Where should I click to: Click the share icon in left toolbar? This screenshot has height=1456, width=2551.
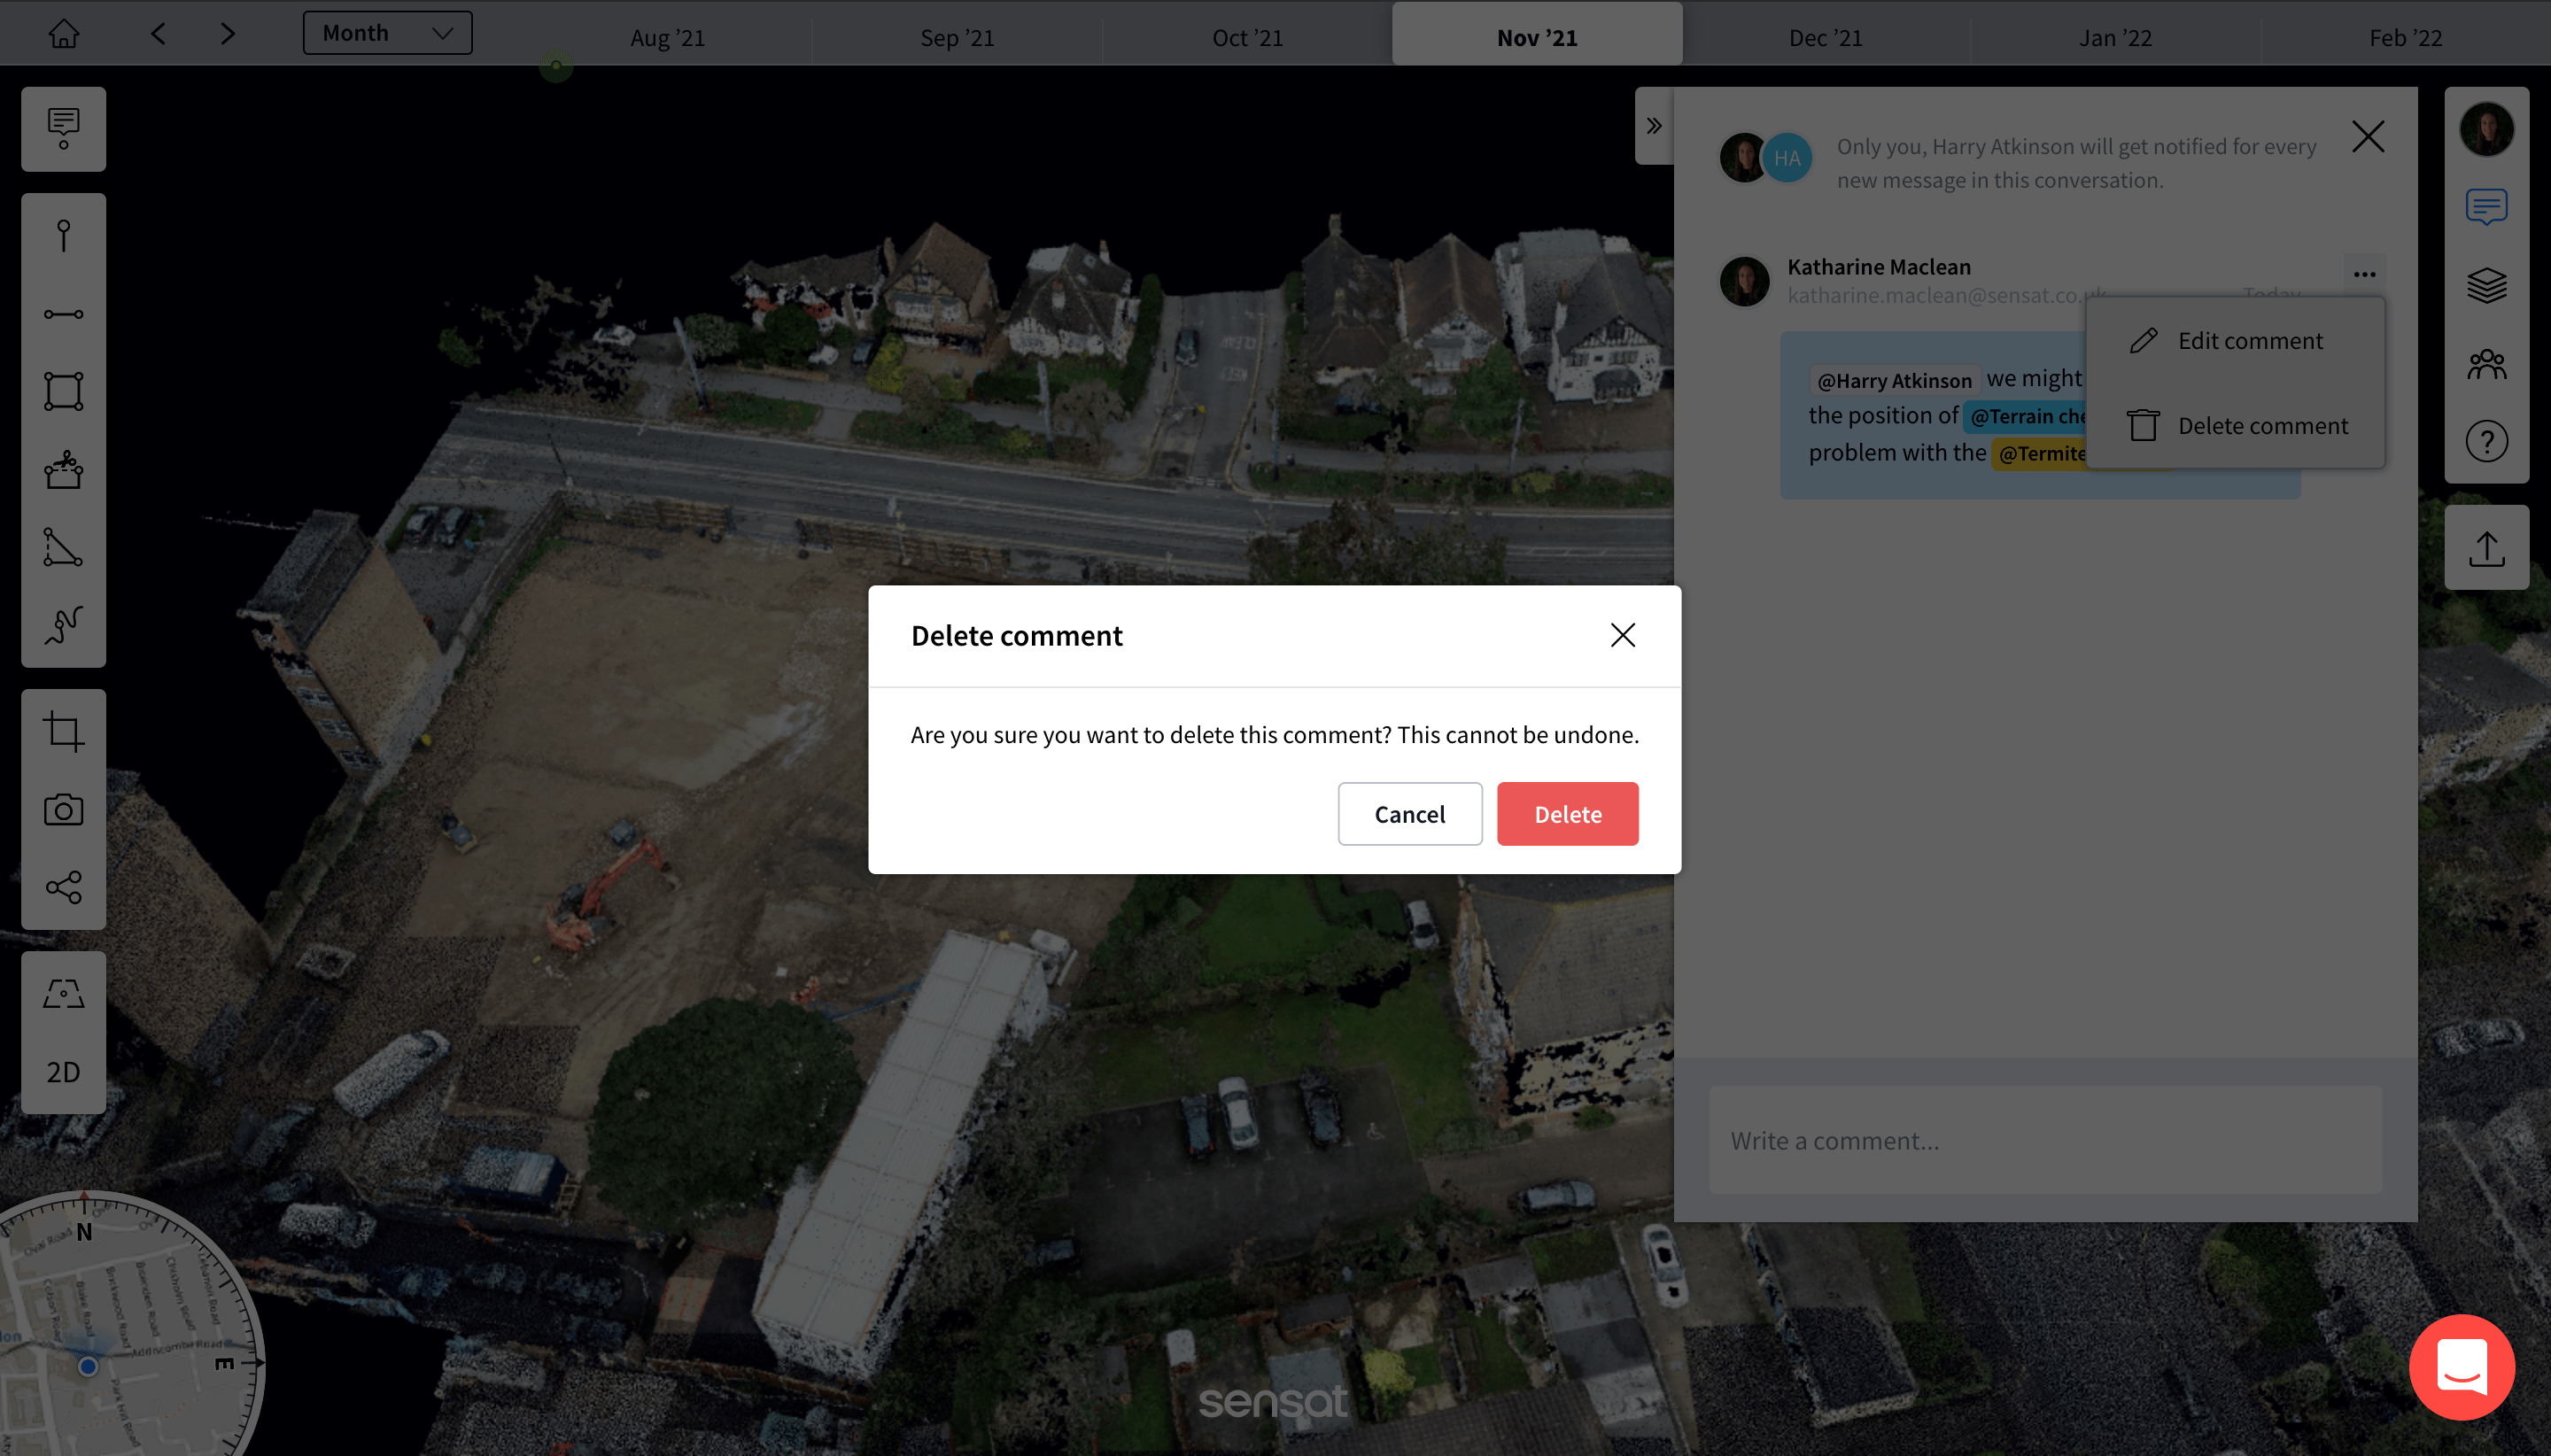tap(63, 888)
